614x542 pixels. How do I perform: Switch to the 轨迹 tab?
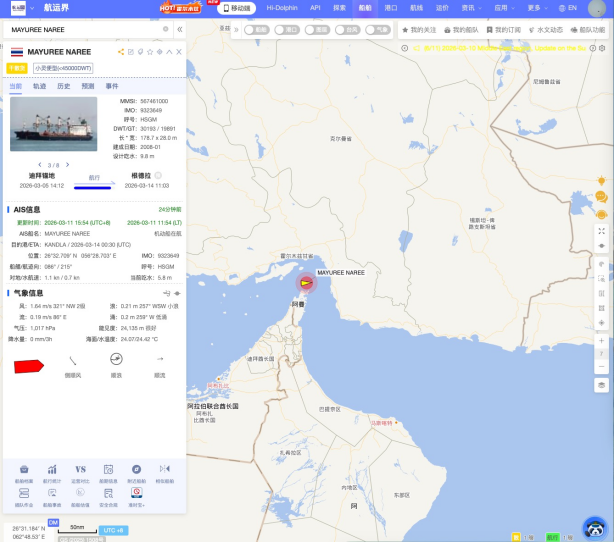(x=39, y=87)
